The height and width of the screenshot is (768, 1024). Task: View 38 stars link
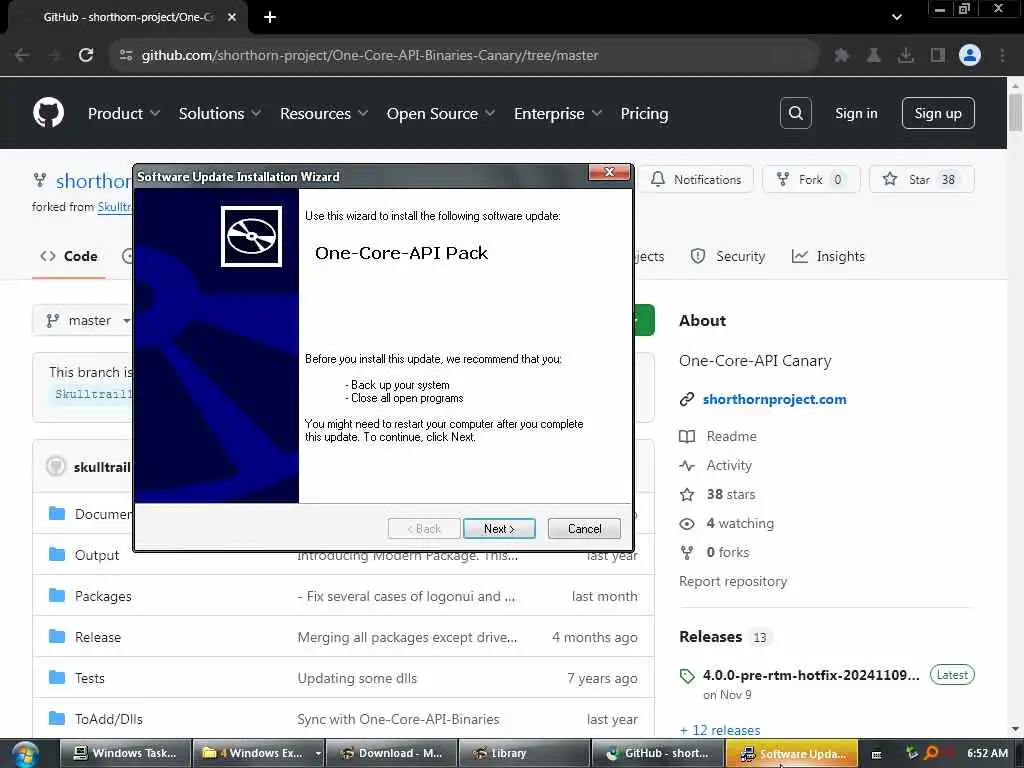coord(730,494)
